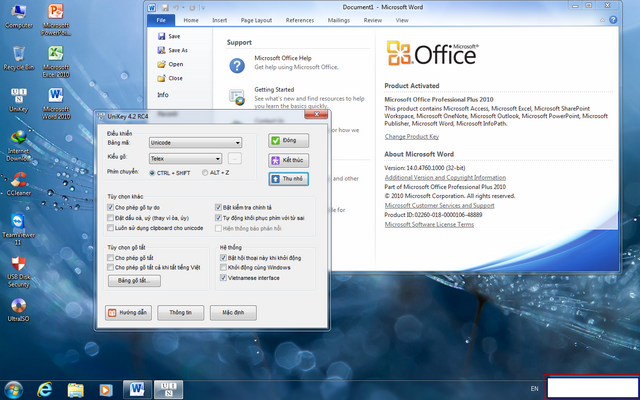
Task: Open the Computer desktop icon
Action: pyautogui.click(x=19, y=16)
